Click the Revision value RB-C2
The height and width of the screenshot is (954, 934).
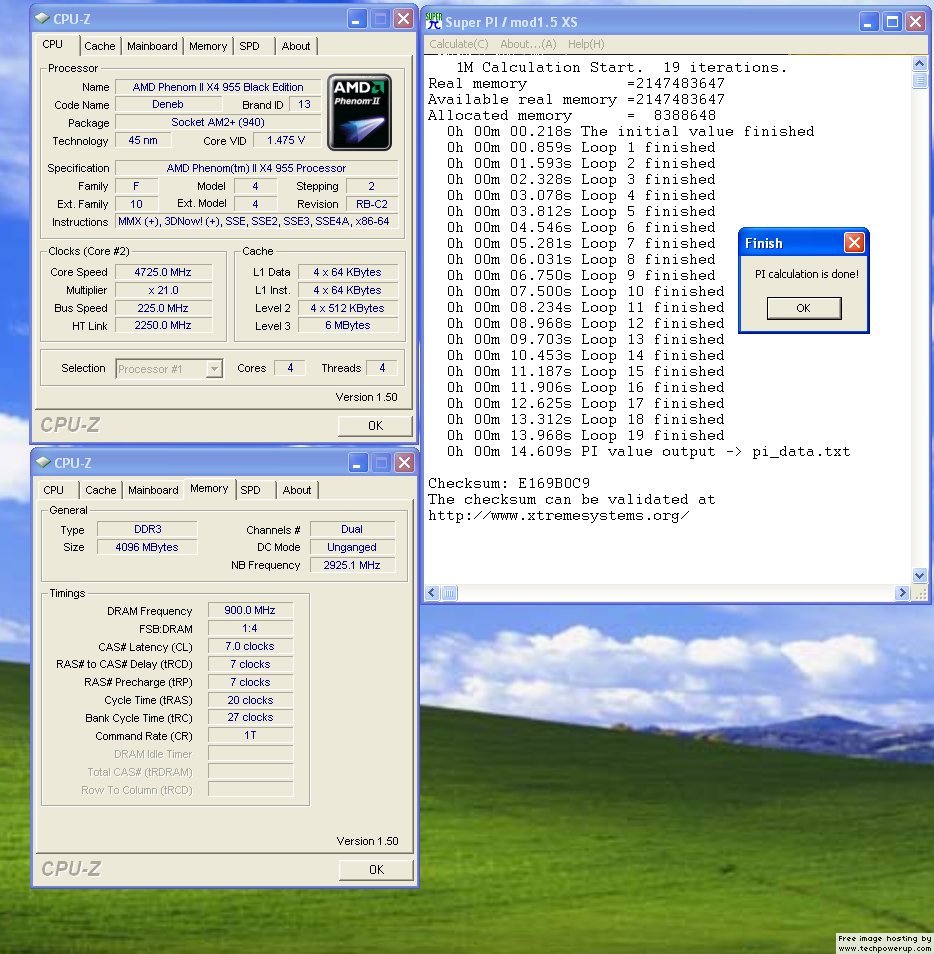click(x=372, y=204)
